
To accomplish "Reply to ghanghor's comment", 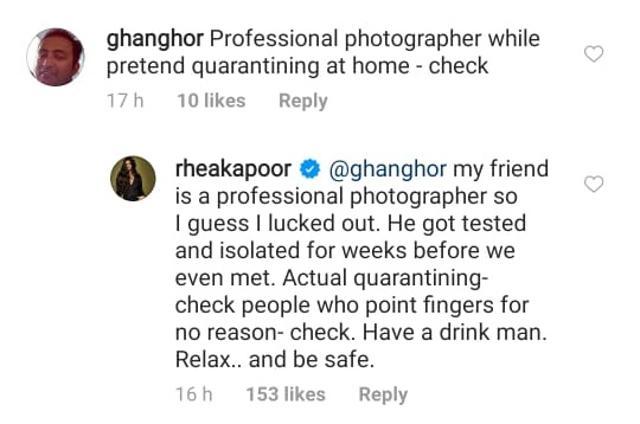I will (x=303, y=101).
